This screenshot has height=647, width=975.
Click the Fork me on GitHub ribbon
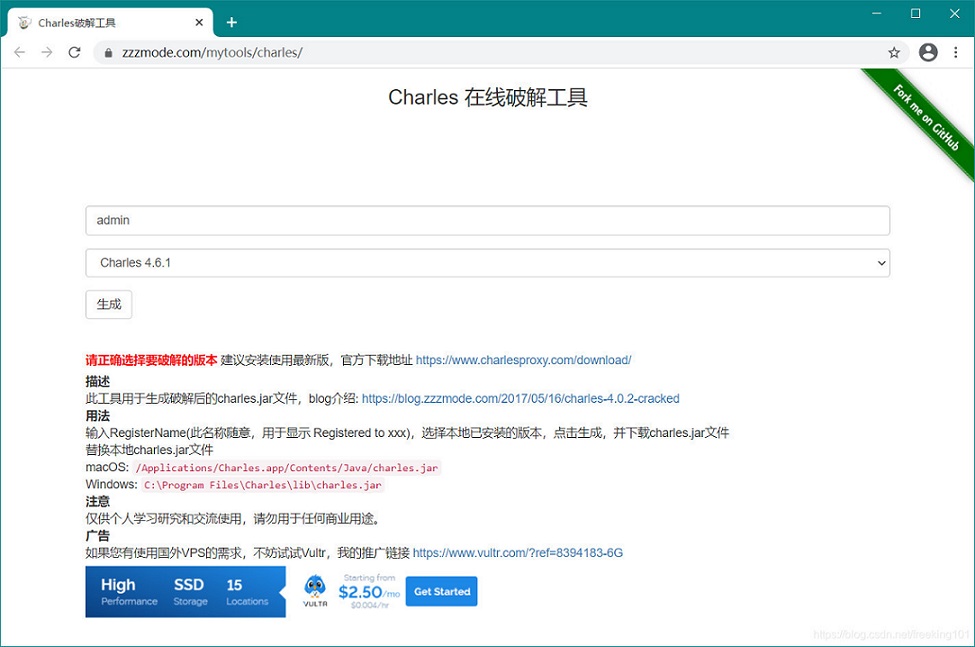[x=924, y=118]
